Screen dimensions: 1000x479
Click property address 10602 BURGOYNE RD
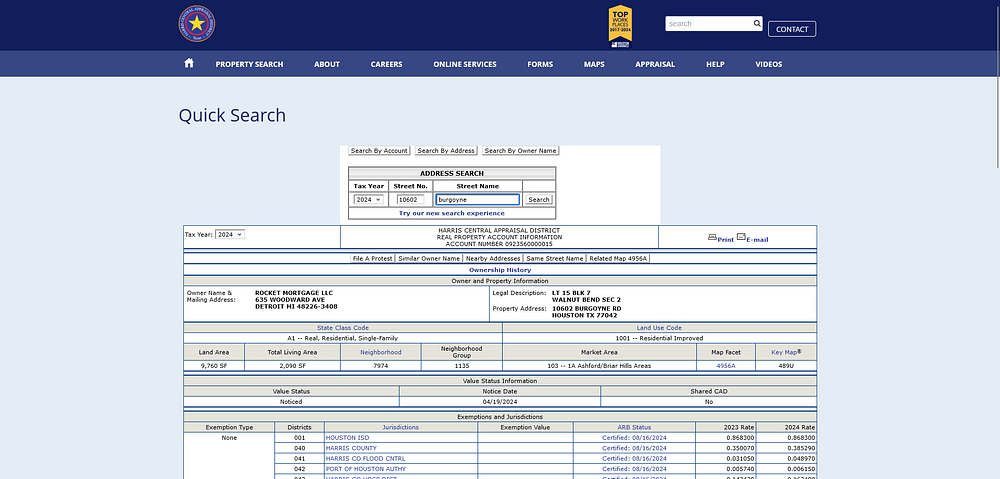(586, 308)
